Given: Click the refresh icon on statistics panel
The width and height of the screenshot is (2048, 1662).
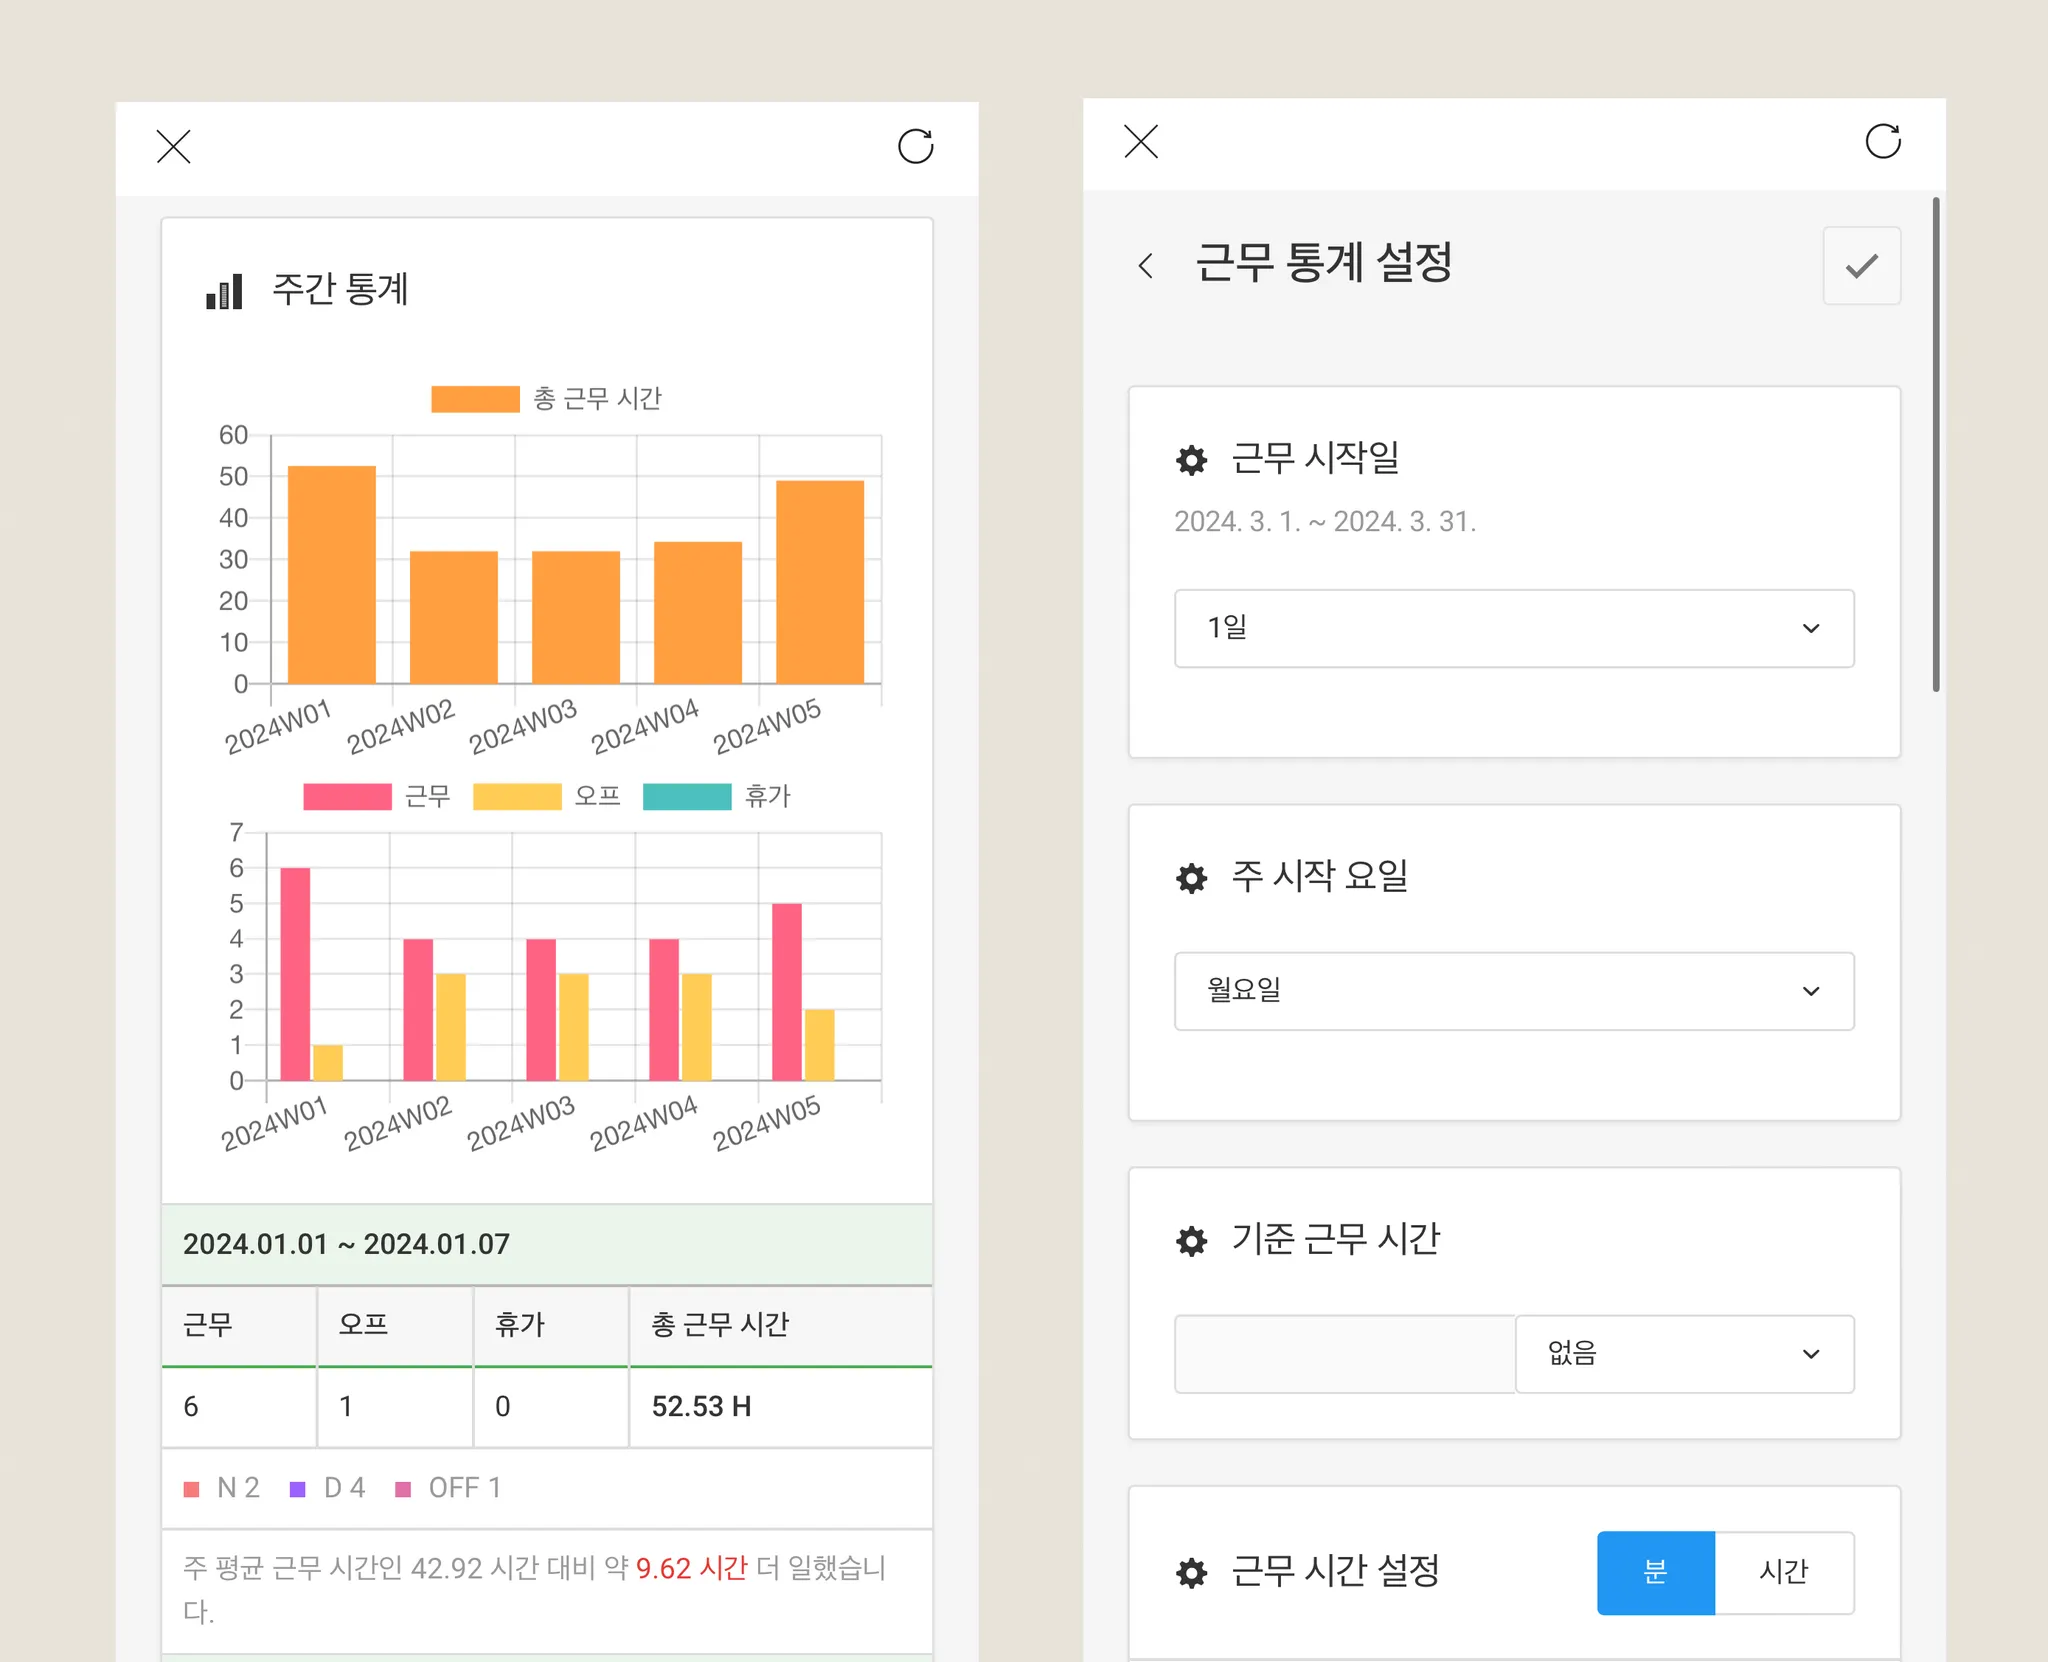Looking at the screenshot, I should coord(915,147).
